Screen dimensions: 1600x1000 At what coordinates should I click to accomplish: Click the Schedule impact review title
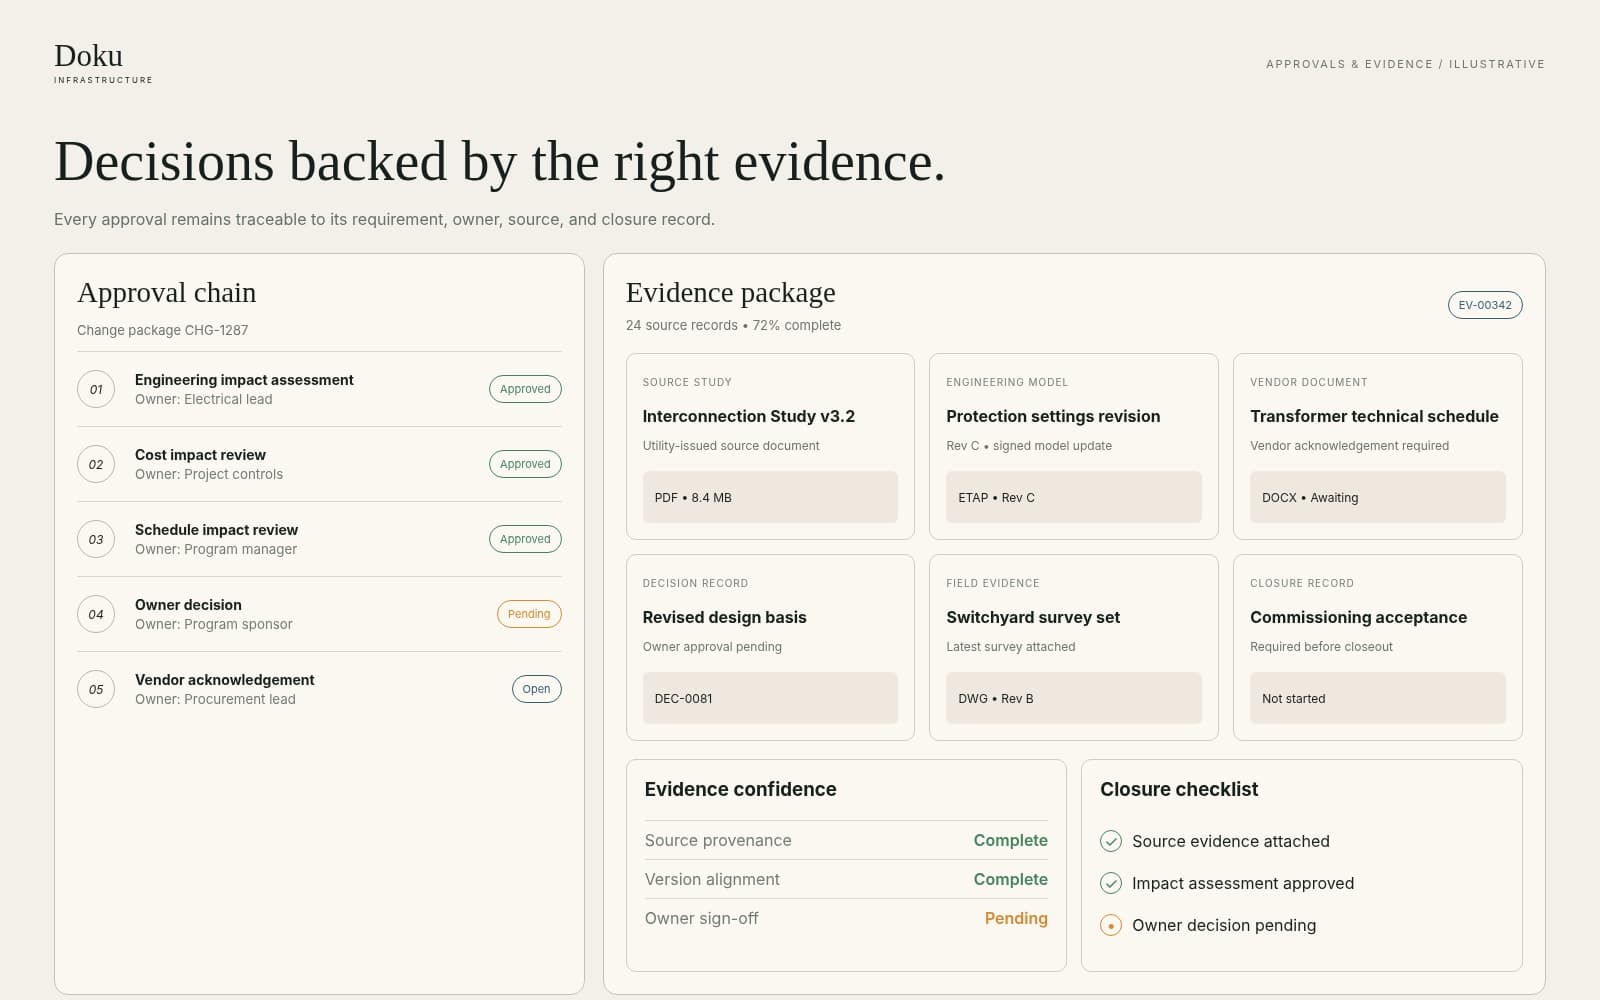tap(216, 530)
